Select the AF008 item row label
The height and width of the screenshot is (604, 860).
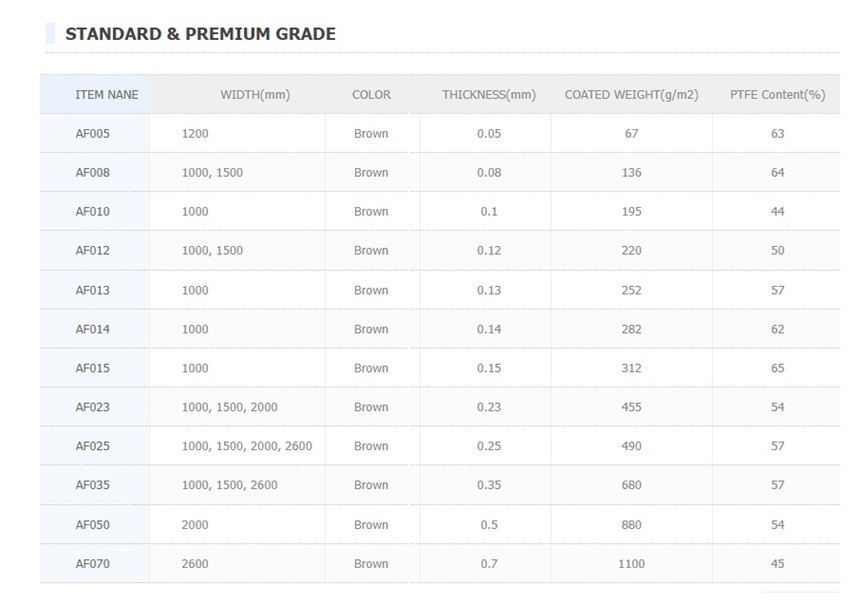(x=93, y=173)
